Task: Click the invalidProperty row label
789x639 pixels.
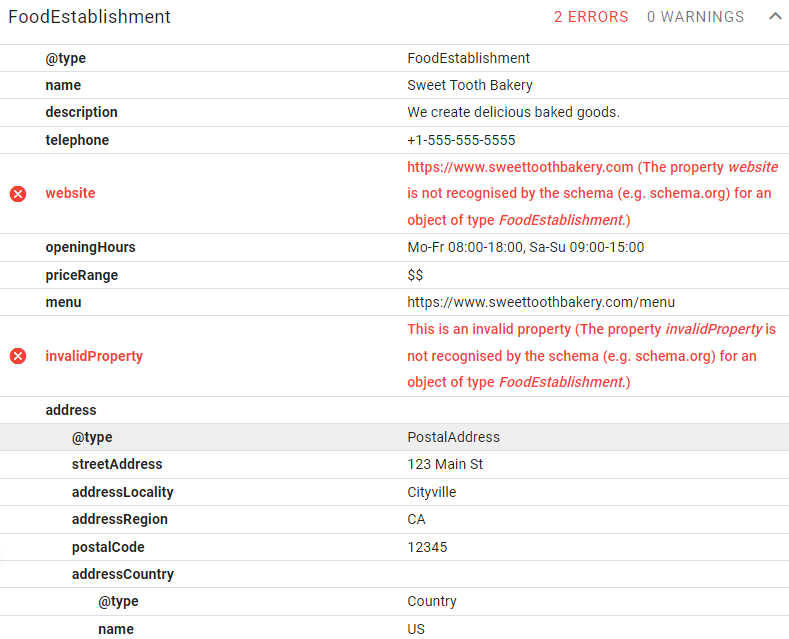Action: 94,356
